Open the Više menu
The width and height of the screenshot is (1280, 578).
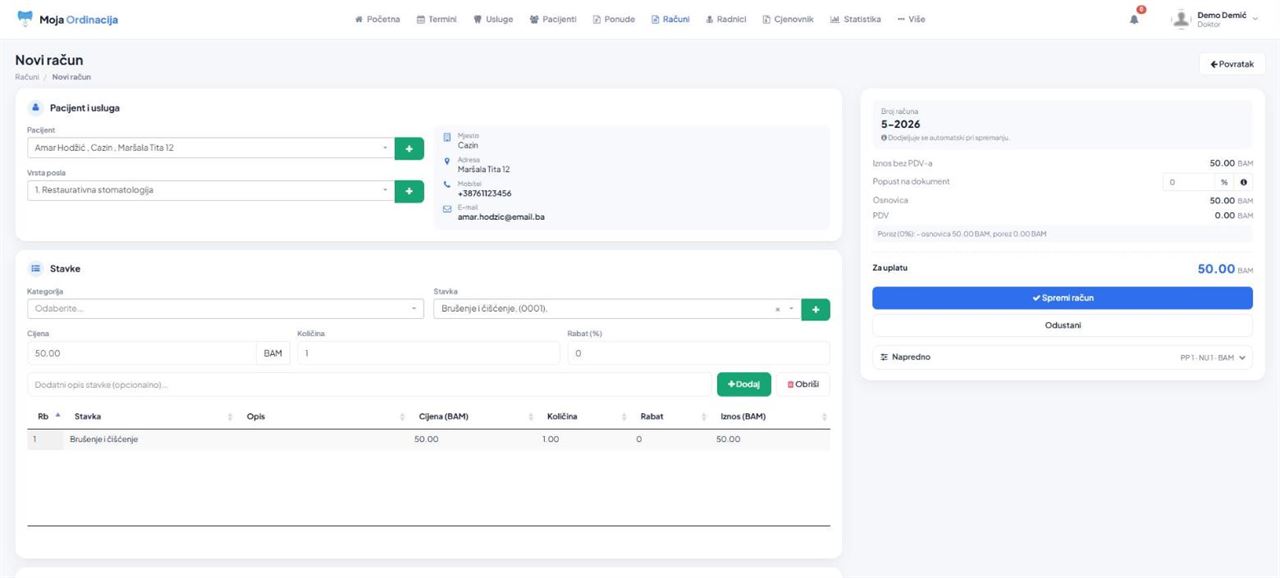[x=911, y=19]
